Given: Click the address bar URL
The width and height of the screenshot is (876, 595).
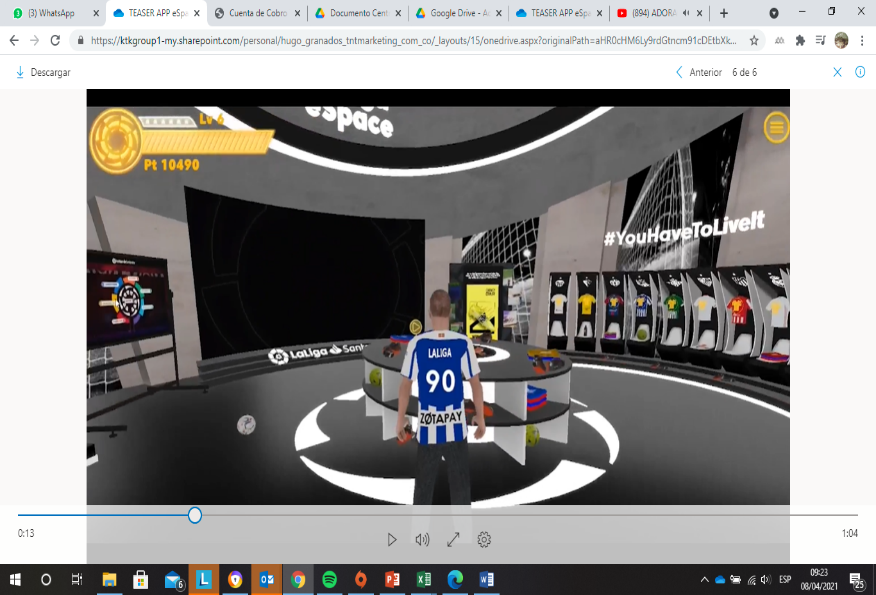Looking at the screenshot, I should 413,40.
